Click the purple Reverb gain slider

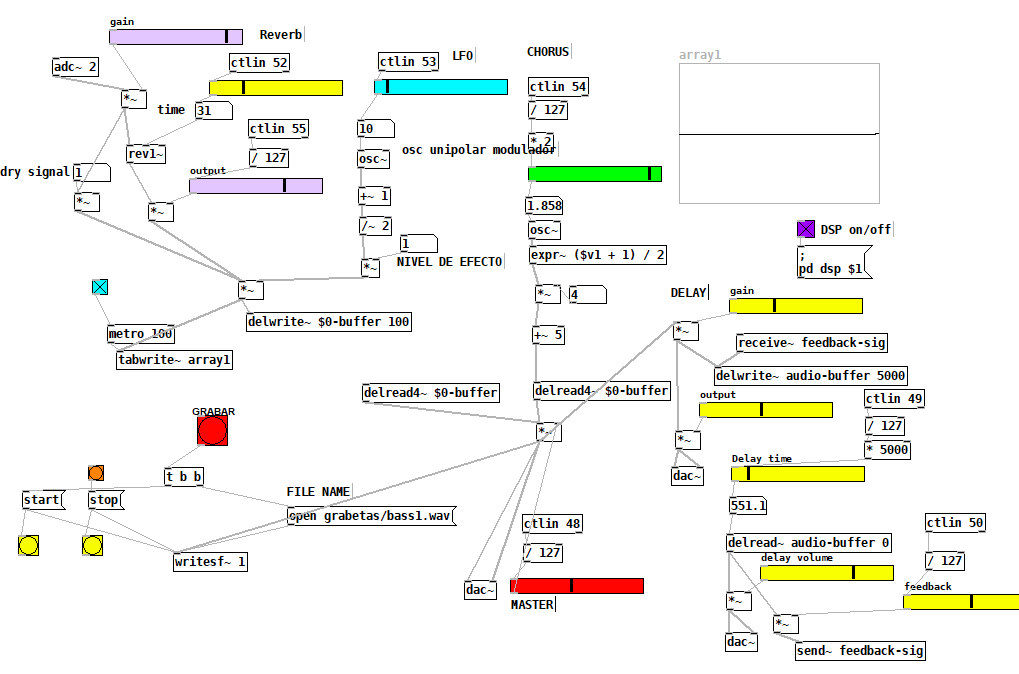pyautogui.click(x=175, y=37)
